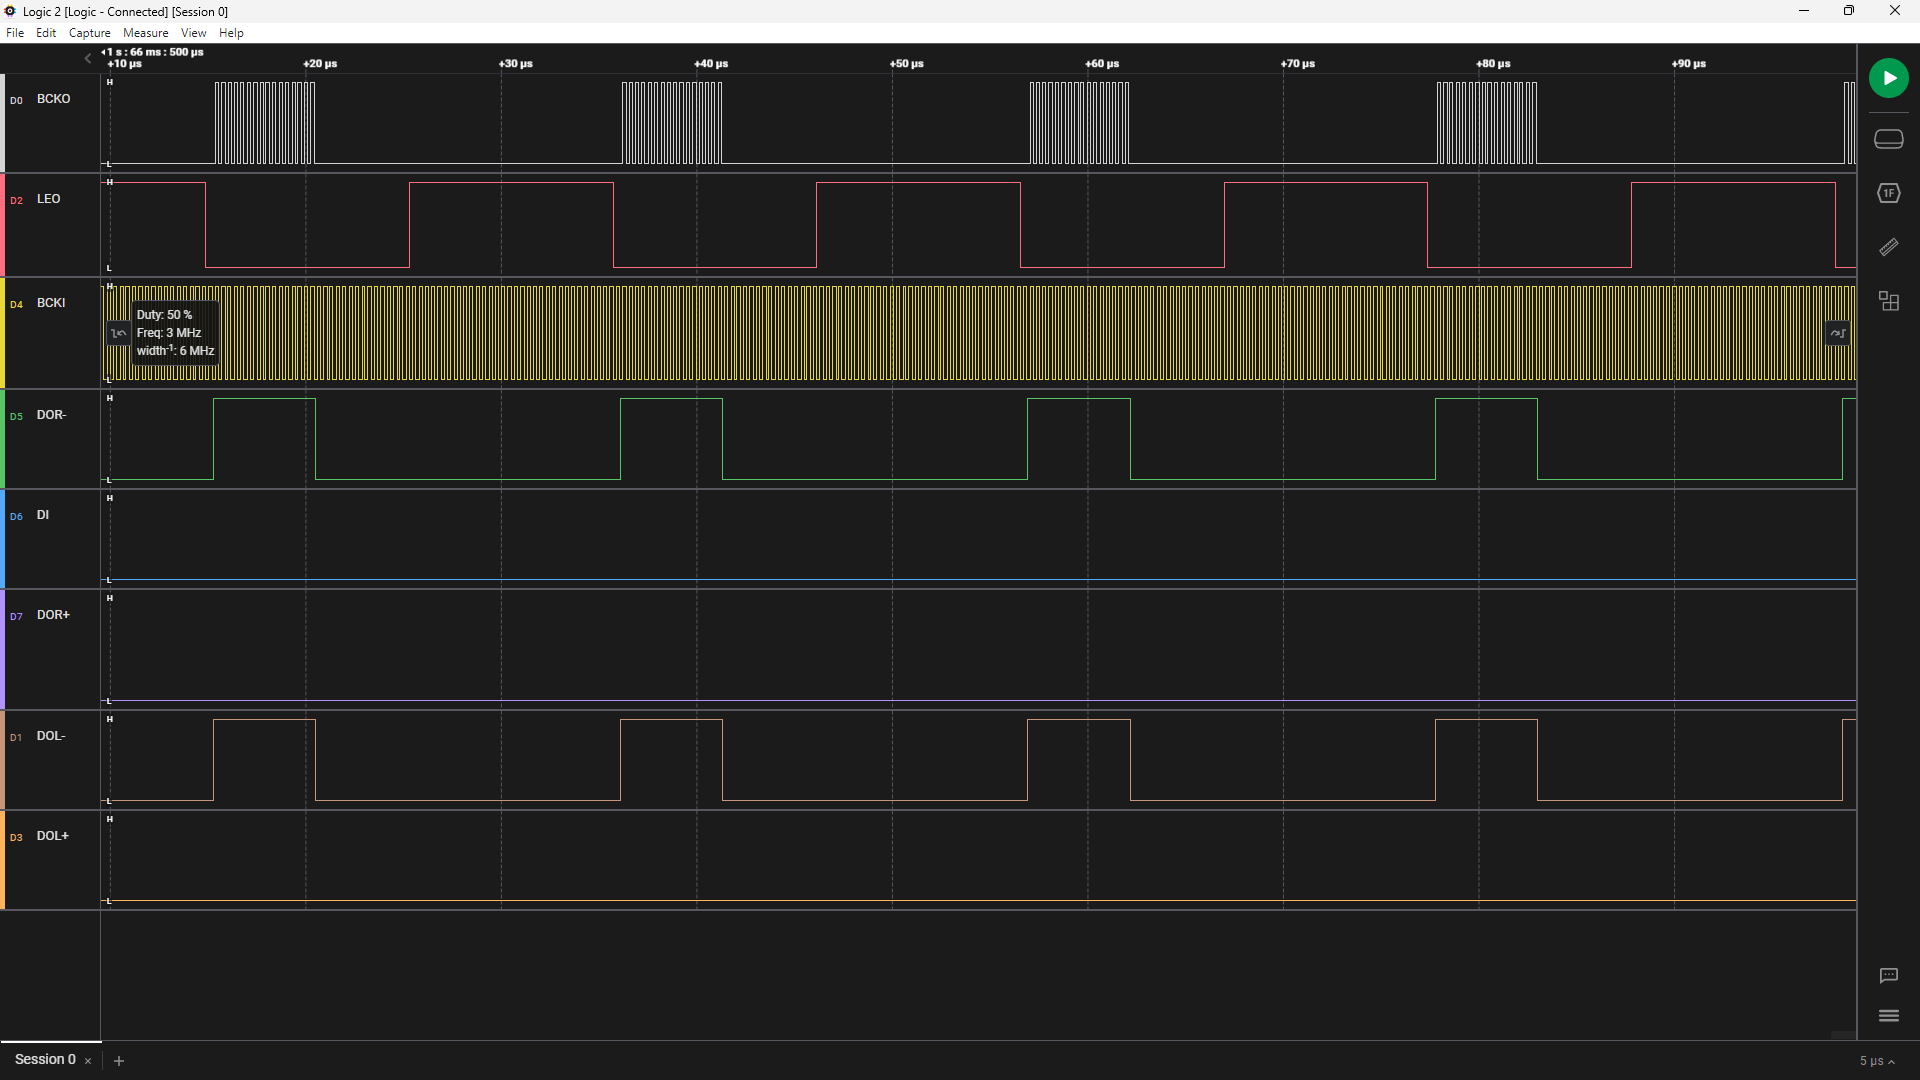This screenshot has height=1080, width=1920.
Task: Open the Device Settings panel icon
Action: [x=1888, y=139]
